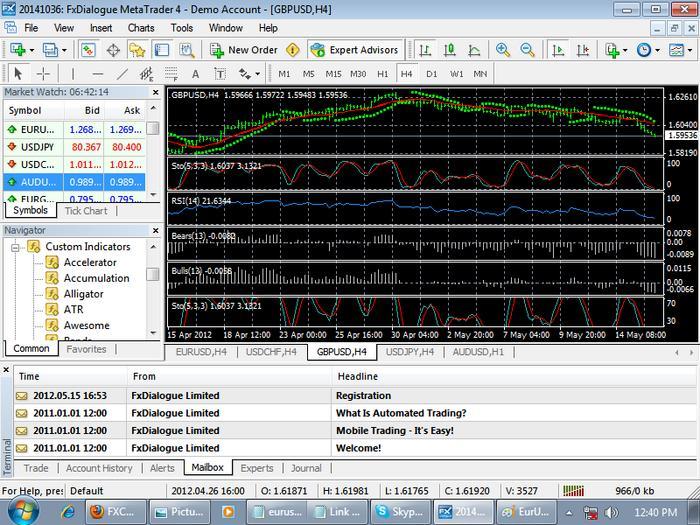This screenshot has width=700, height=525.
Task: Select the Fibonacci retracement tool
Action: [x=171, y=74]
